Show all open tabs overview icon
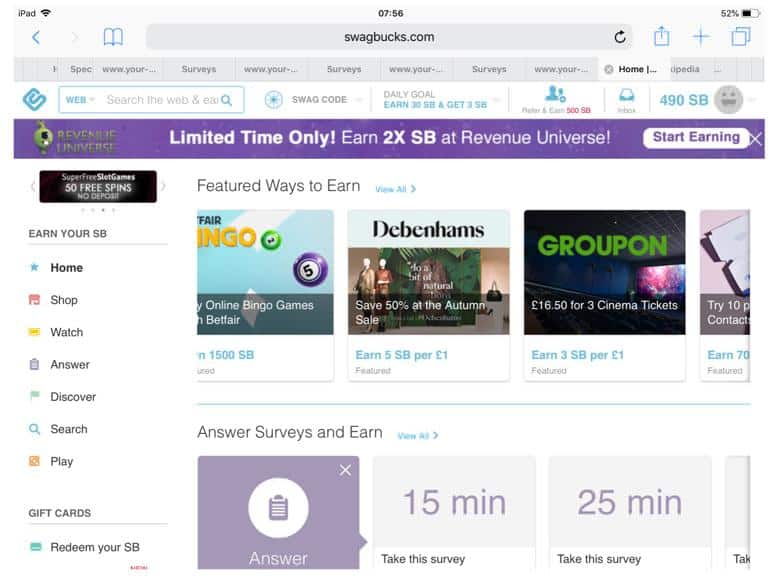 tap(740, 37)
